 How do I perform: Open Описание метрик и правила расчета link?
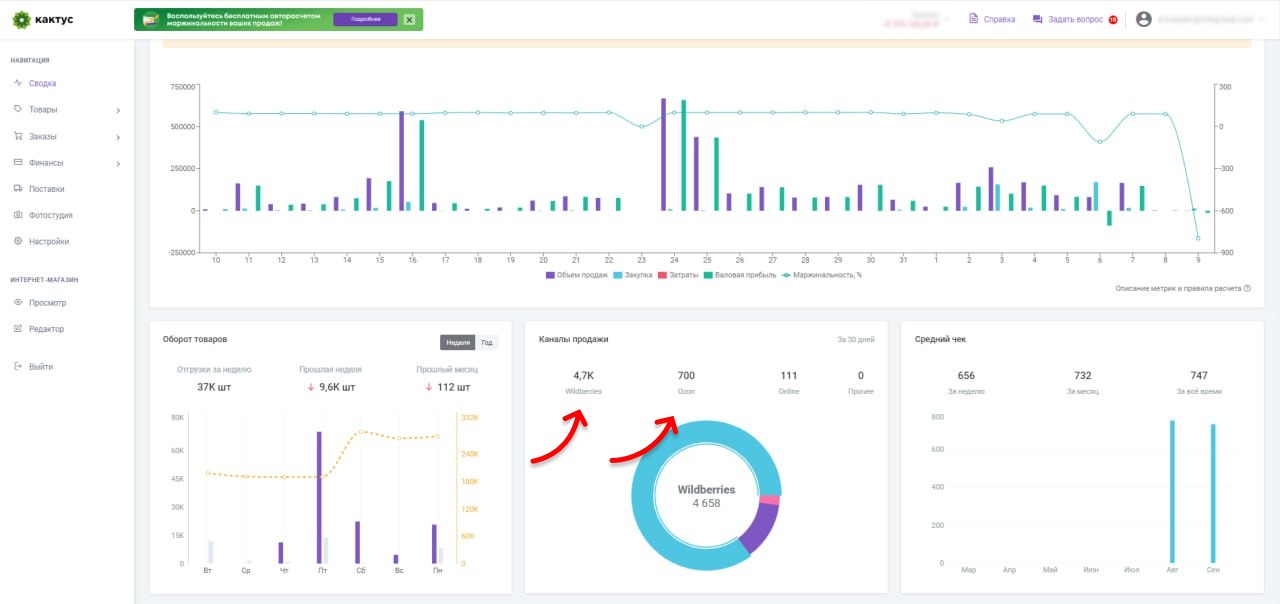(1178, 288)
